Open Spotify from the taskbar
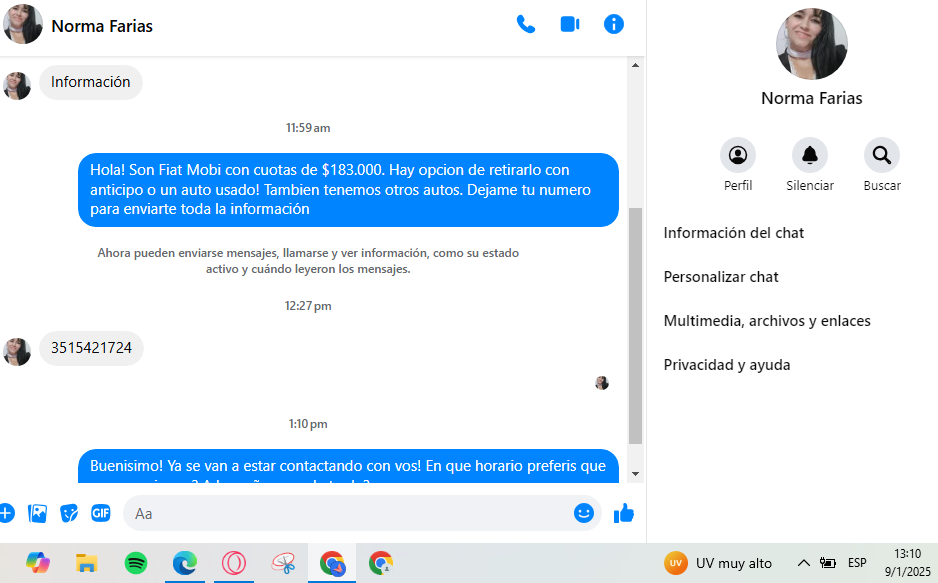The height and width of the screenshot is (583, 938). click(136, 563)
